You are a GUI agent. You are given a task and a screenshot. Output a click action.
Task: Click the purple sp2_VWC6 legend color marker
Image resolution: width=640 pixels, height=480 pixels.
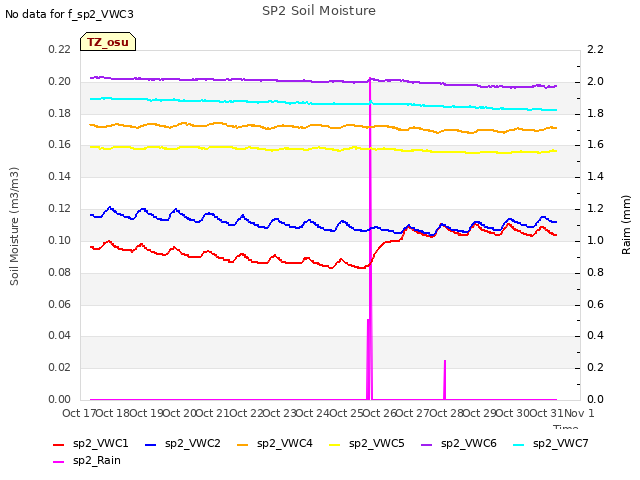point(427,444)
